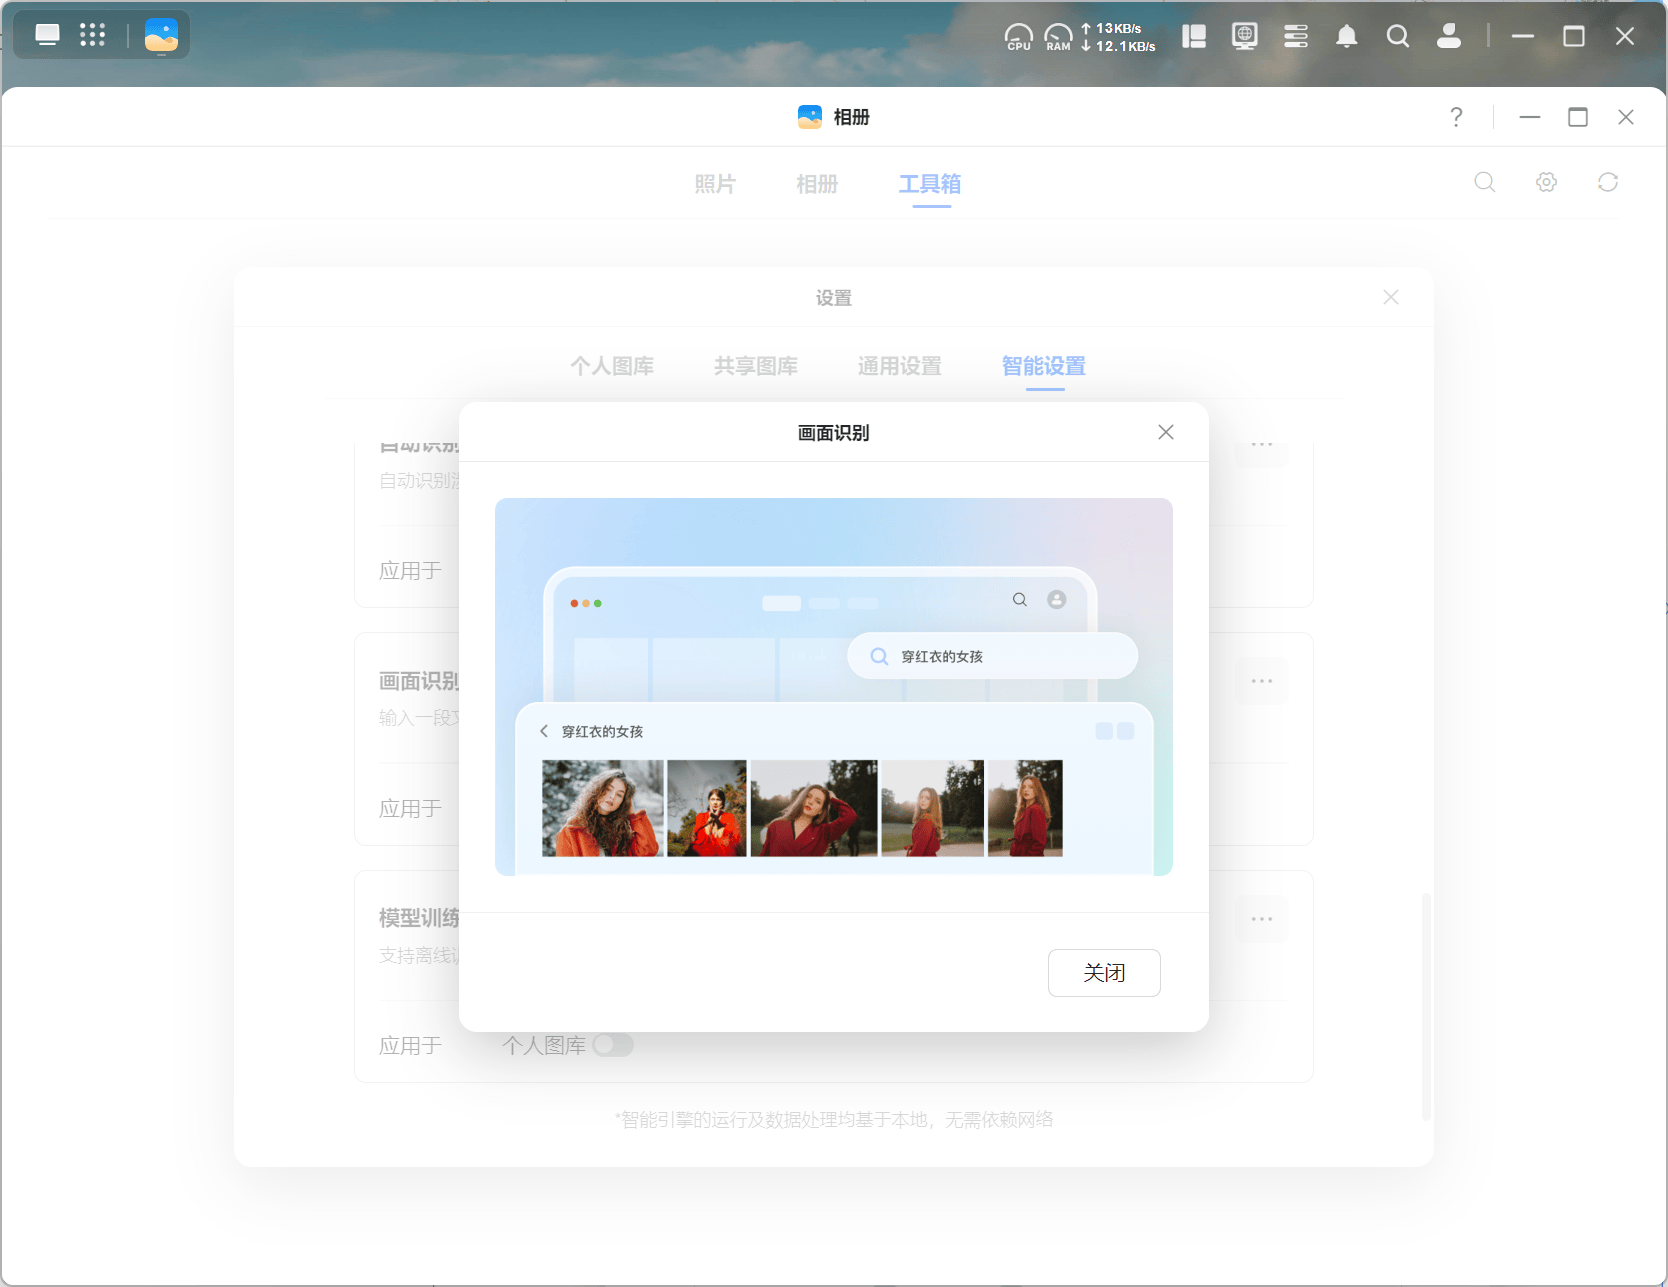Click the album refresh icon
Screen dimensions: 1668x1287
pyautogui.click(x=1607, y=182)
